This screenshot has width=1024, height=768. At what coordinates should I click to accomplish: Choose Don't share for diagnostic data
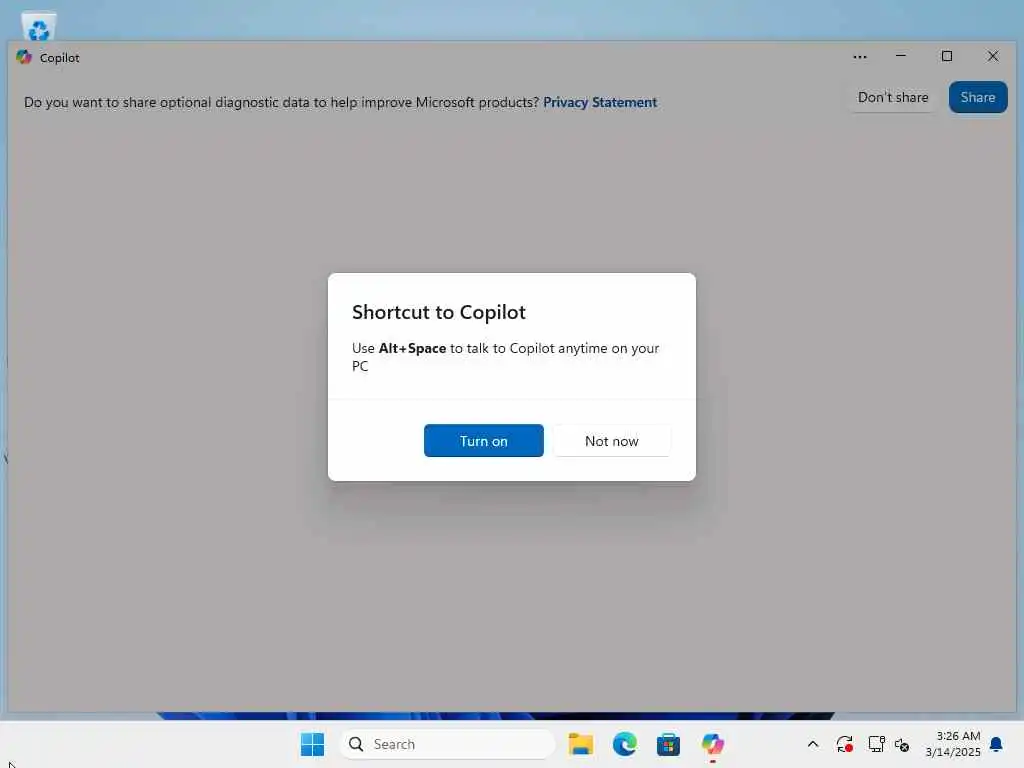pos(893,97)
